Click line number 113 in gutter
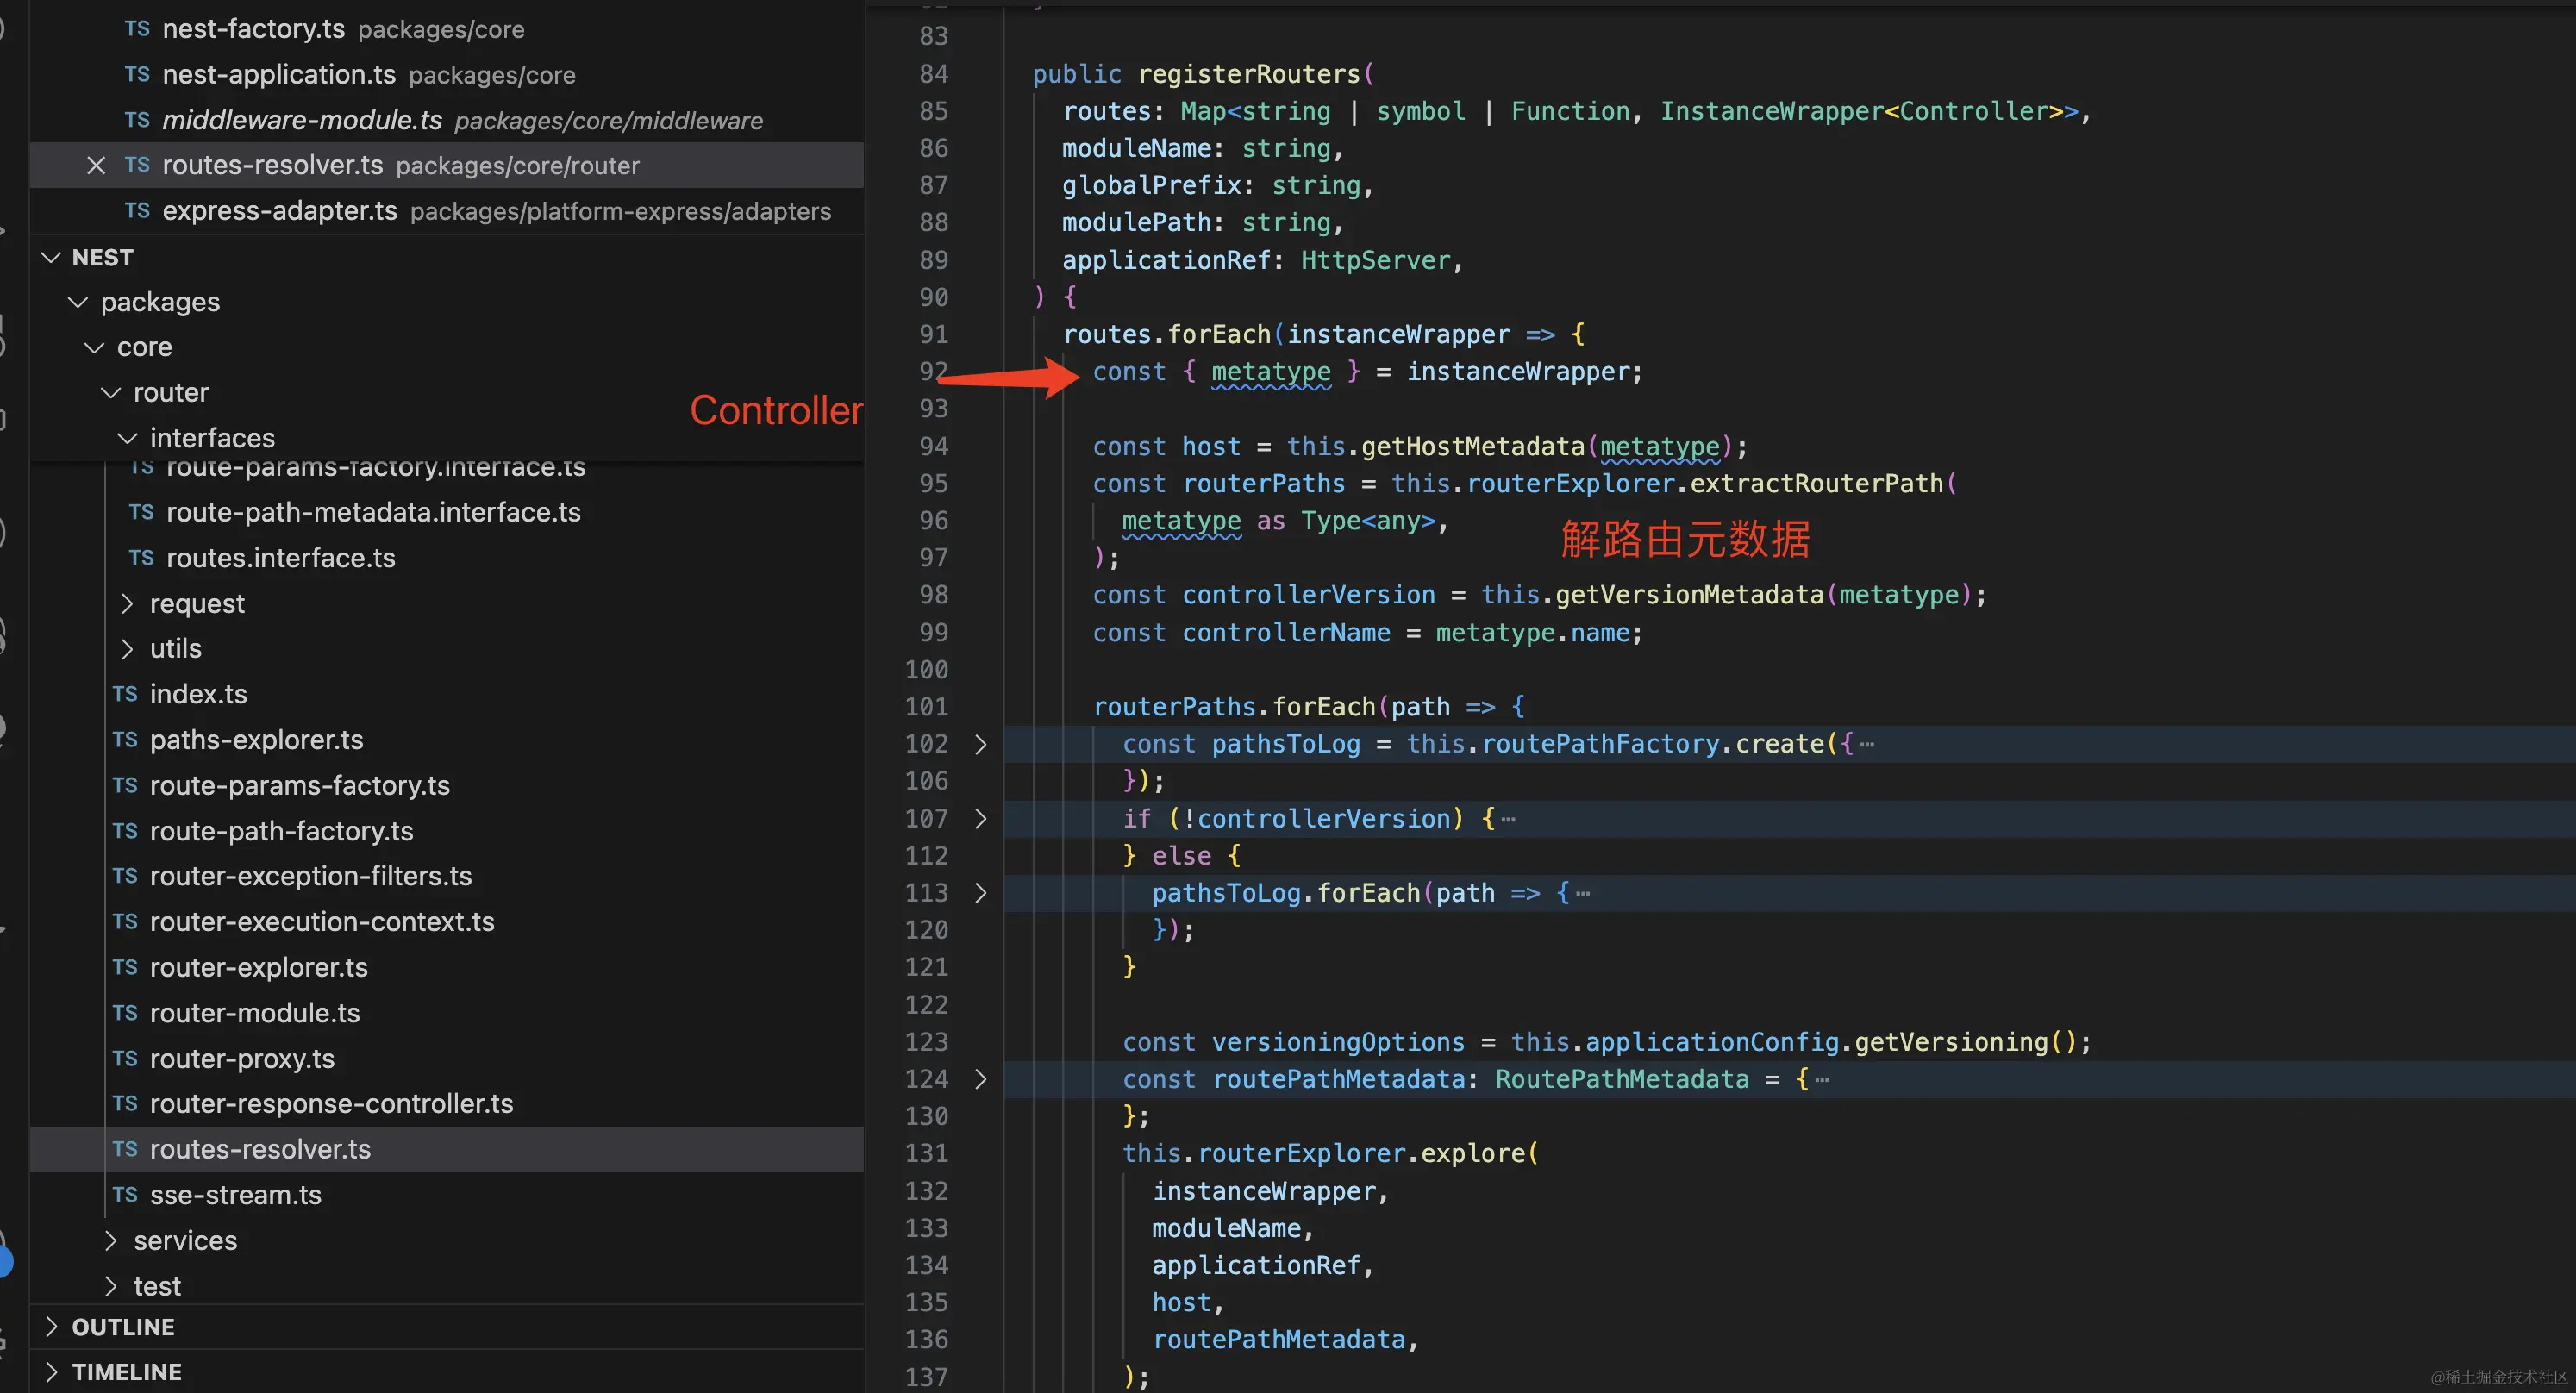 click(926, 893)
